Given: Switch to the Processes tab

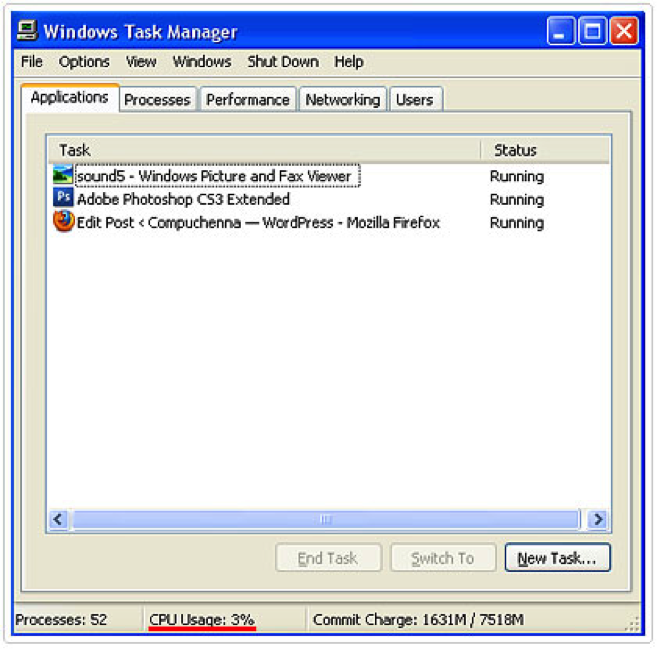Looking at the screenshot, I should (158, 100).
